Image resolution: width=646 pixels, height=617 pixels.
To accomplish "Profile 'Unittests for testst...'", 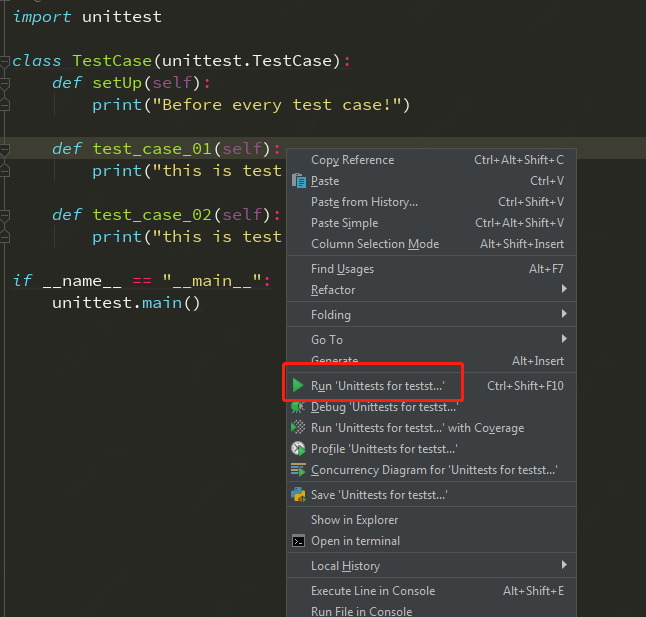I will point(431,449).
